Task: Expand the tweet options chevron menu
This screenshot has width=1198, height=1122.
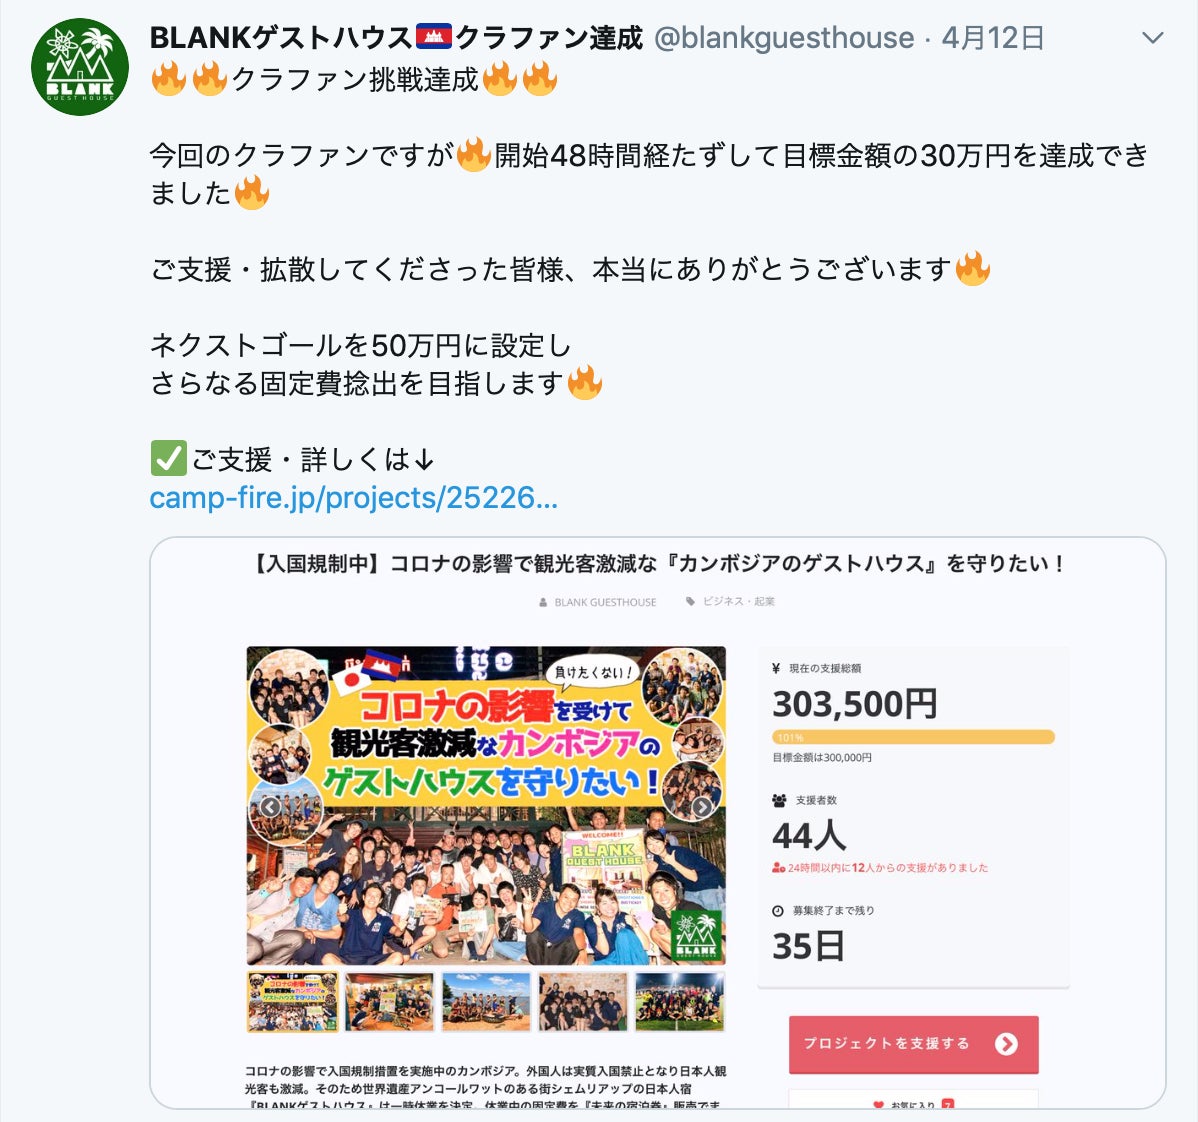Action: 1152,37
